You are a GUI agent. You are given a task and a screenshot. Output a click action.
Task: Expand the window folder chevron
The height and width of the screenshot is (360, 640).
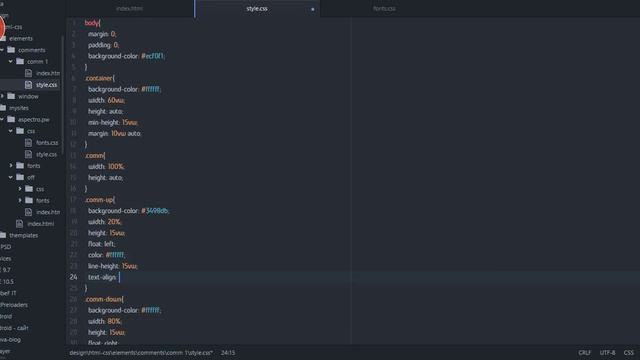[x=2, y=96]
